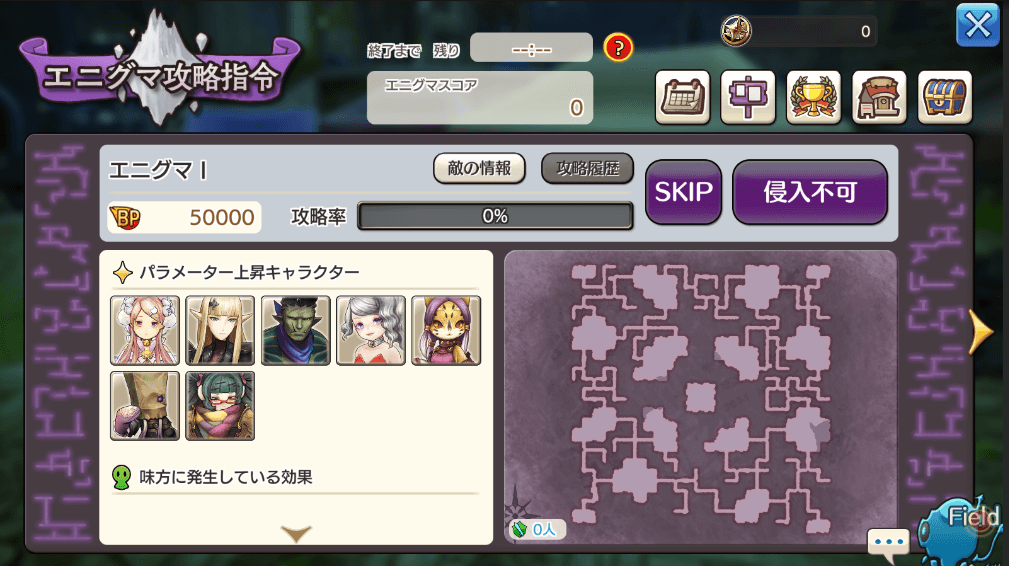Click the 攻略率 progress bar
The image size is (1009, 566).
495,216
